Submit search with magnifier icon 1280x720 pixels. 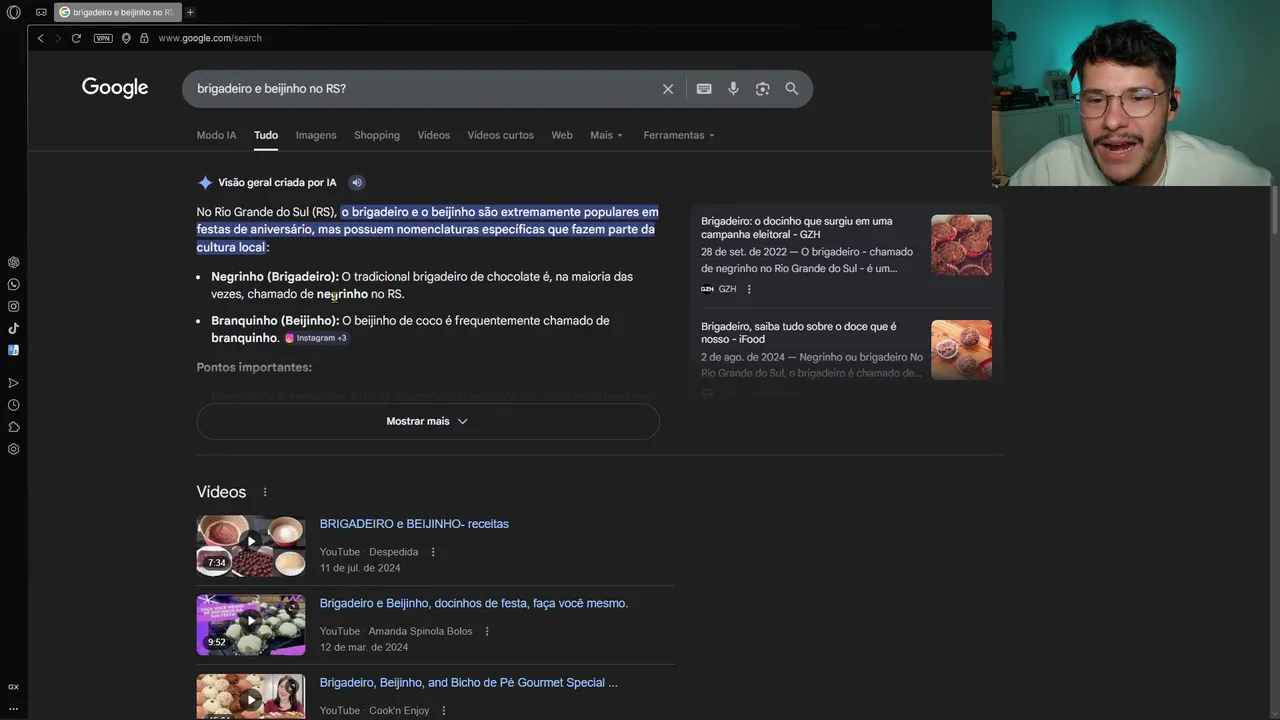[x=791, y=89]
